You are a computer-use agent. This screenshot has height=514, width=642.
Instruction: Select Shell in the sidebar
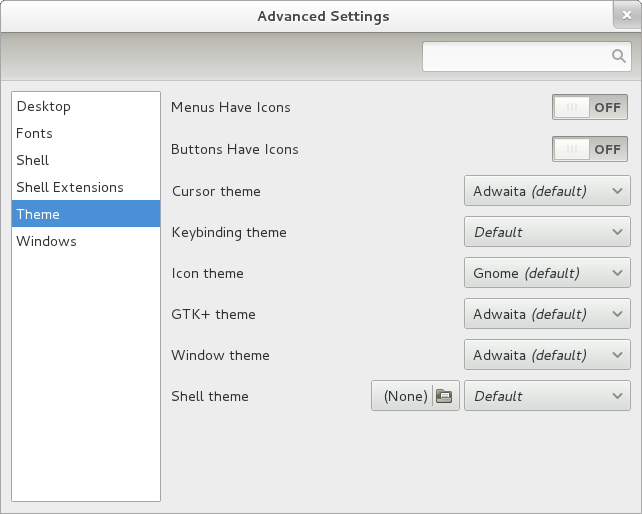(86, 160)
